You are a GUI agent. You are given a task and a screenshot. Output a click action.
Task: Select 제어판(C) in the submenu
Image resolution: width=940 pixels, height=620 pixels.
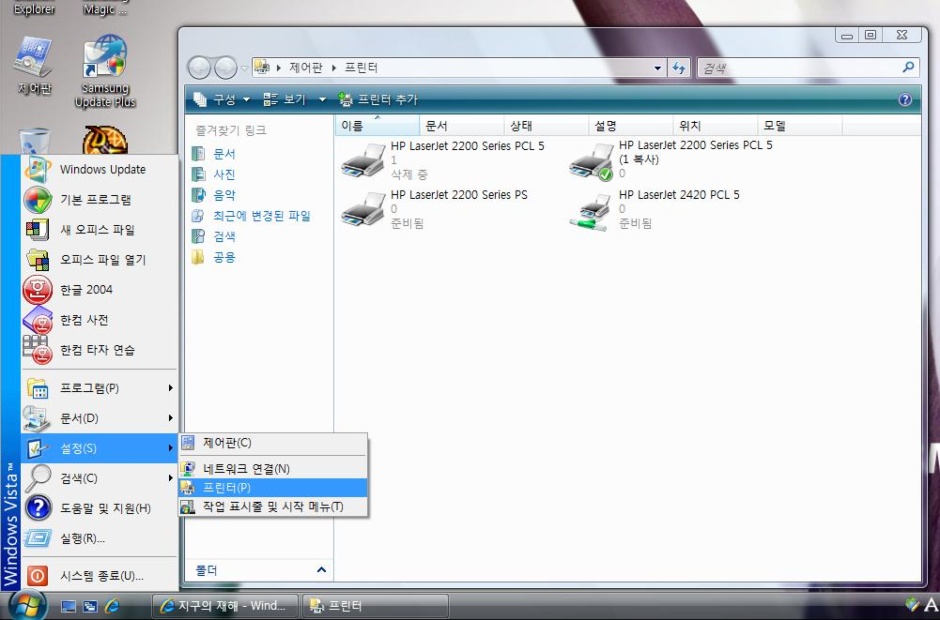(x=273, y=443)
